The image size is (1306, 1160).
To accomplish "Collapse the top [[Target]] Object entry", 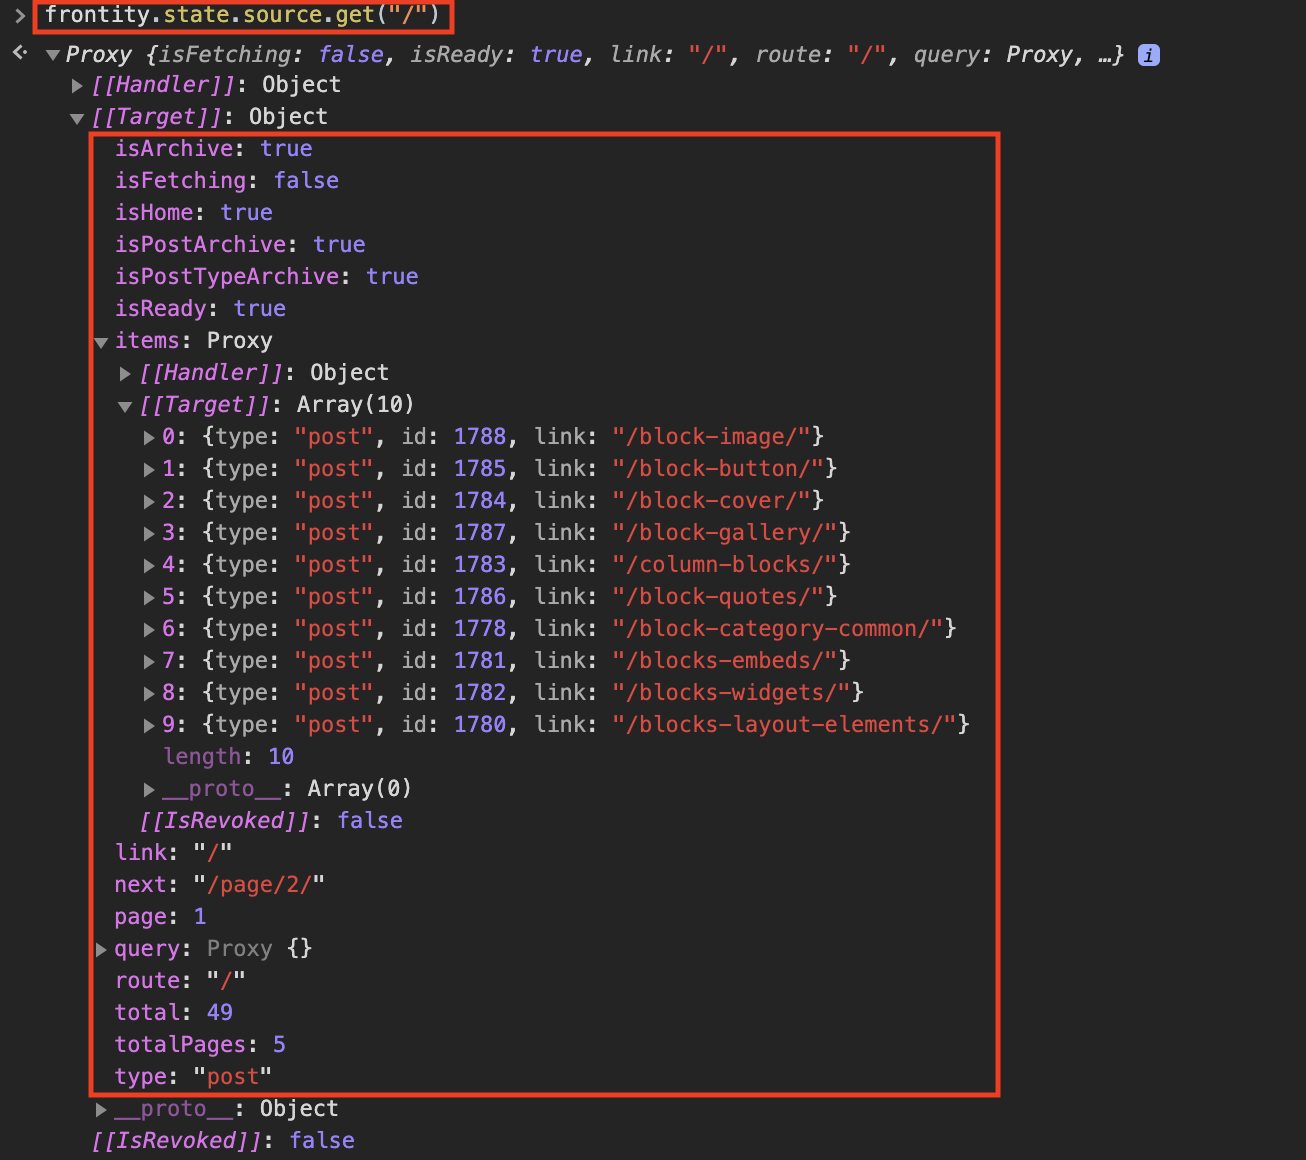I will pyautogui.click(x=77, y=118).
